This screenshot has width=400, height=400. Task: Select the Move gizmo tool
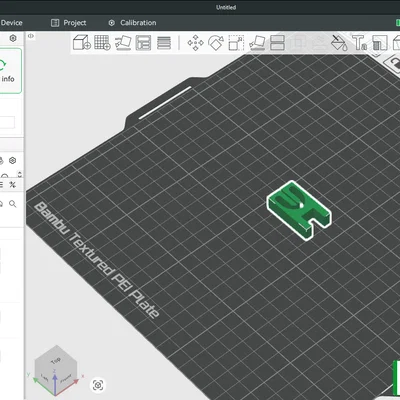196,43
